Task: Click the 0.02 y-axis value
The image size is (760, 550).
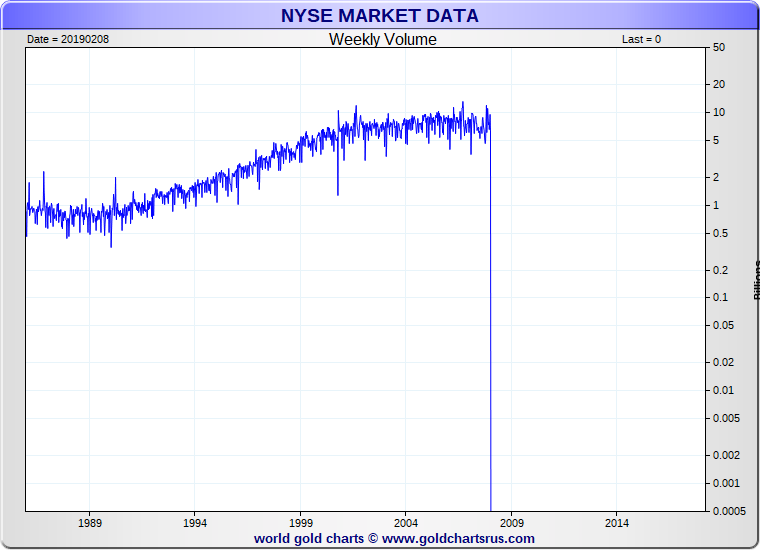Action: pyautogui.click(x=723, y=362)
